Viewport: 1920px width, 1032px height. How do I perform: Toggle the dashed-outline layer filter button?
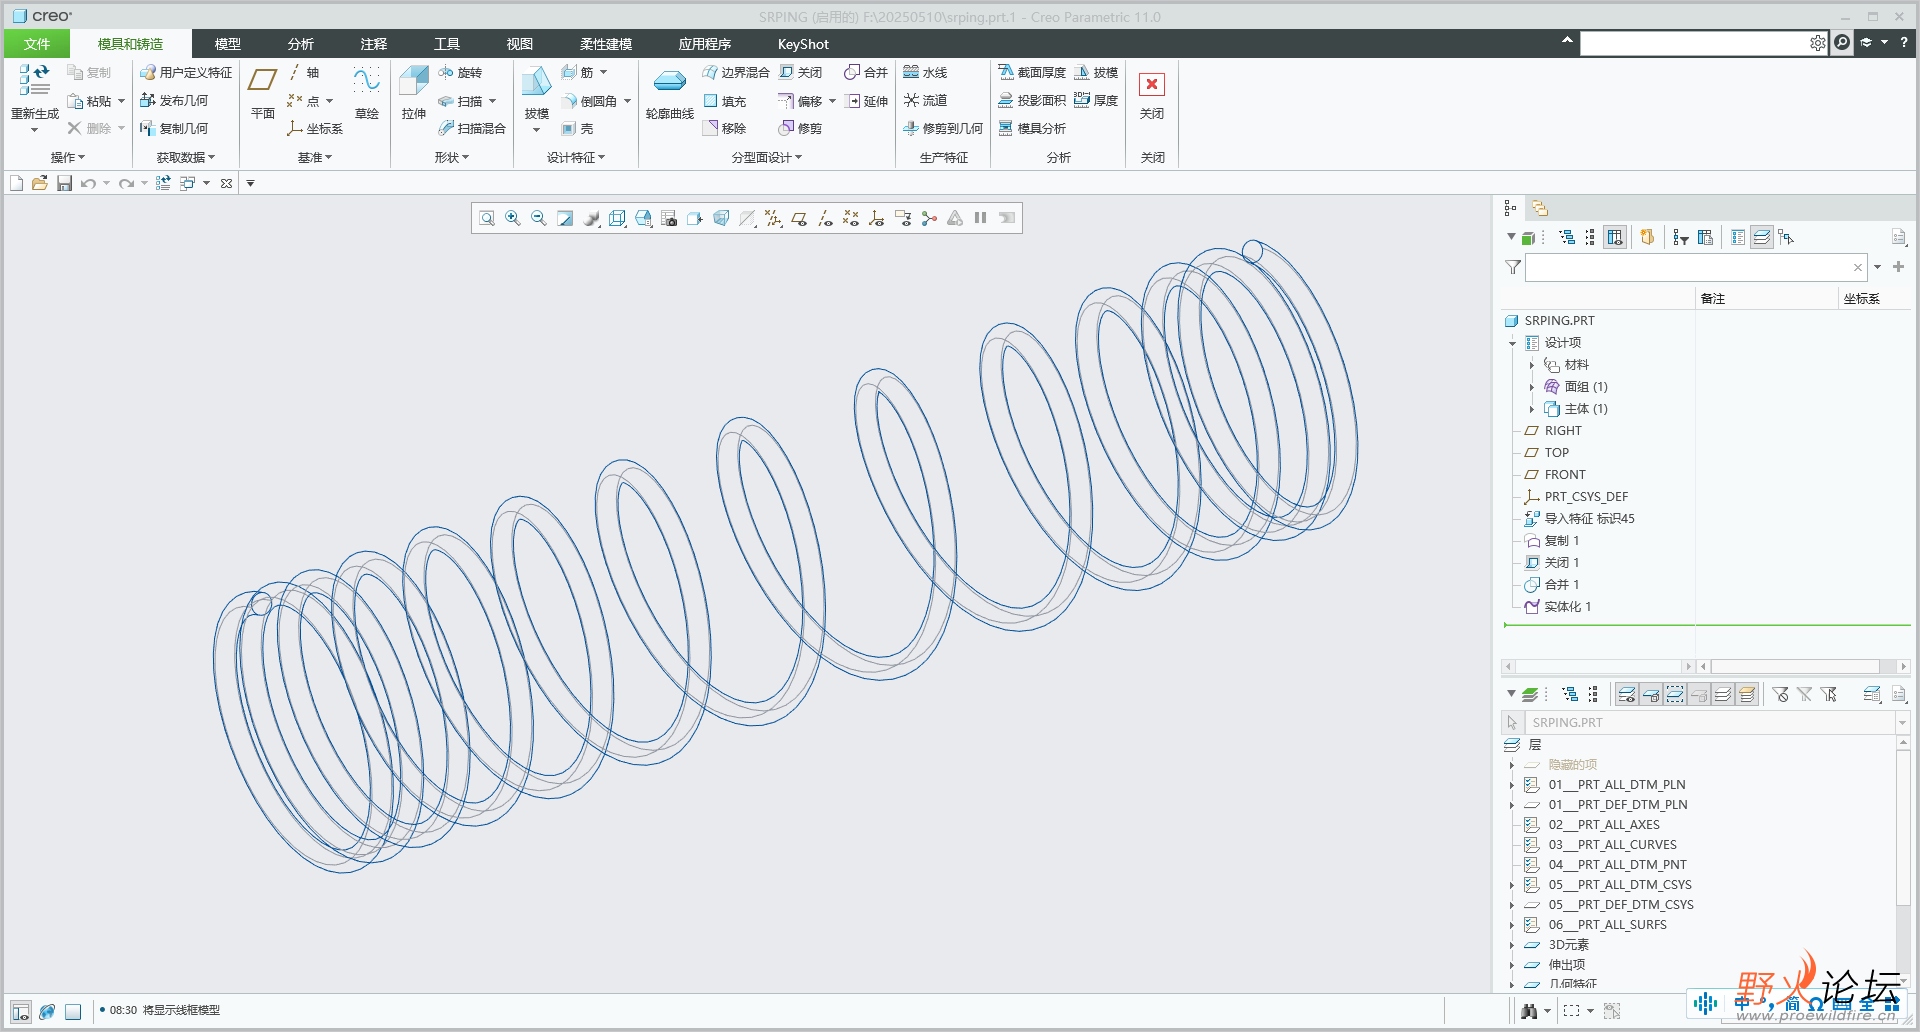pos(1675,694)
